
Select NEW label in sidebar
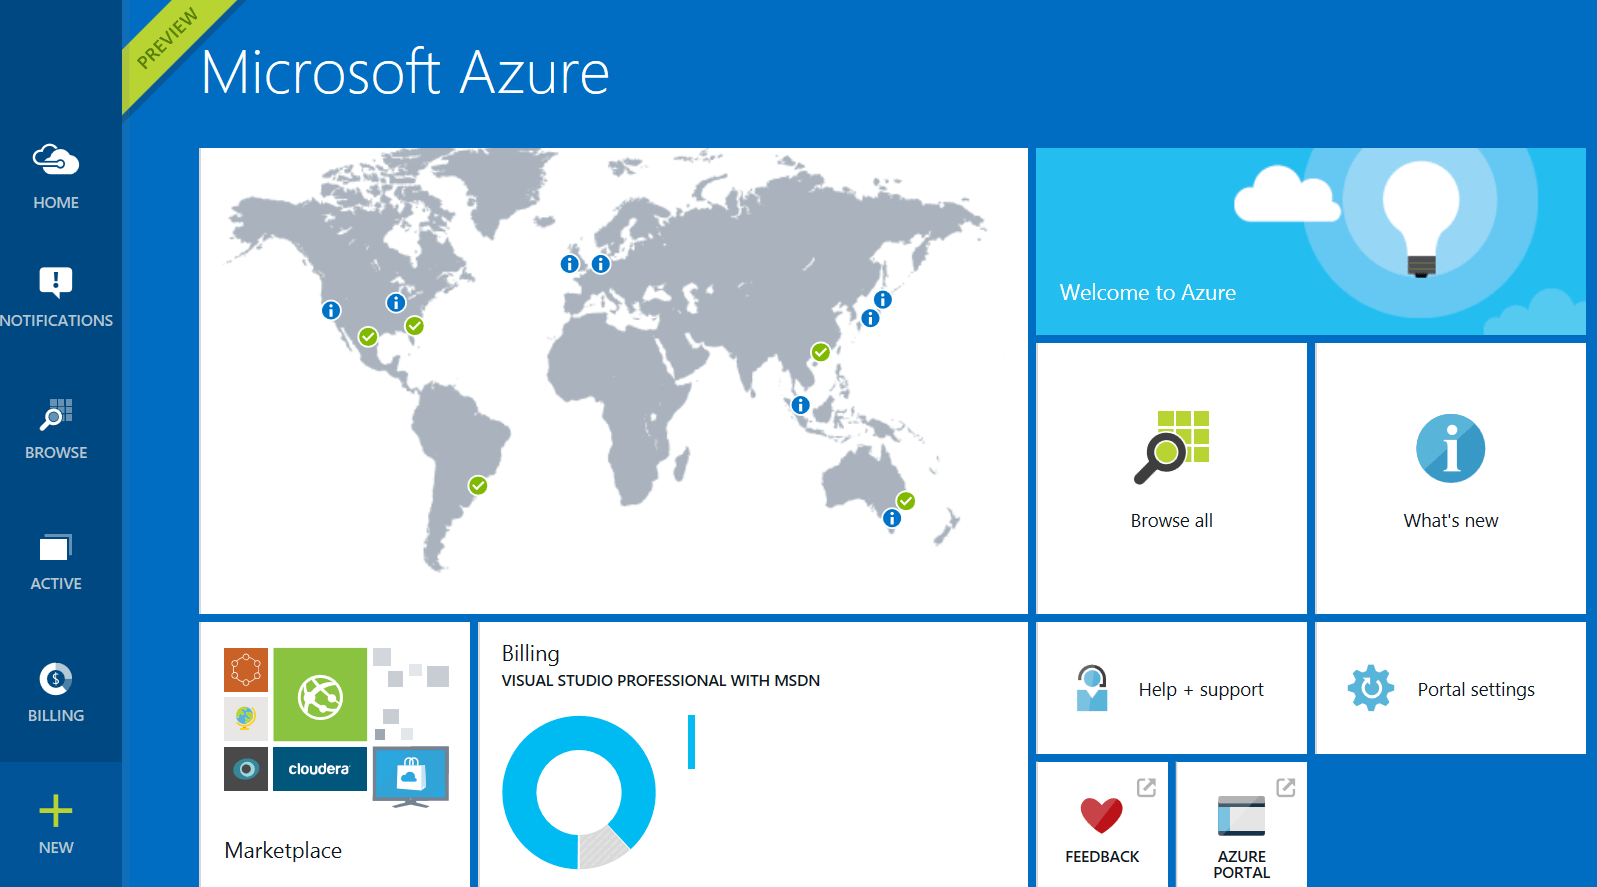tap(56, 847)
